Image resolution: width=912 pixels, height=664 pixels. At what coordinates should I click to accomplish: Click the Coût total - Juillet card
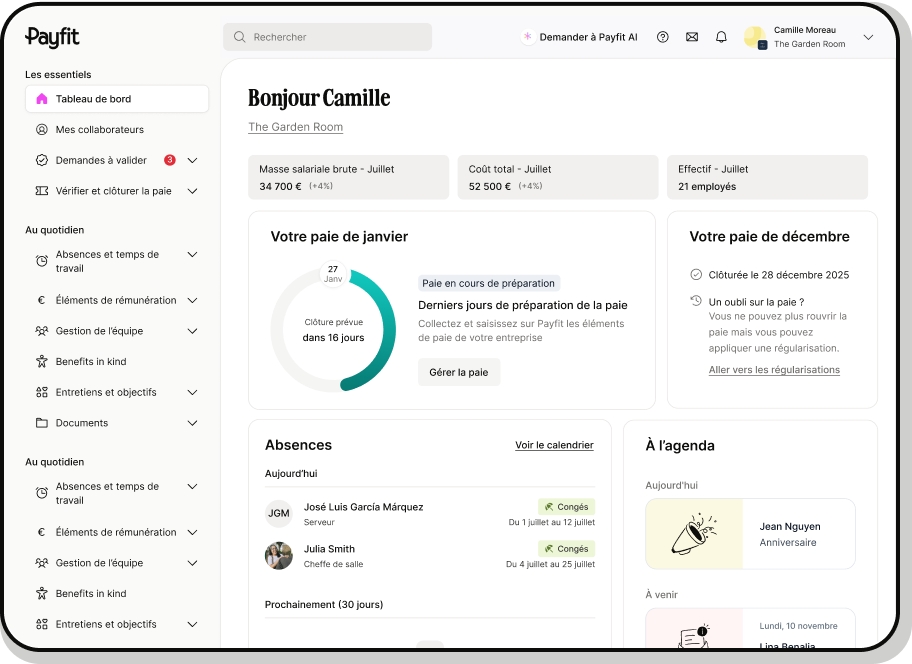point(558,177)
